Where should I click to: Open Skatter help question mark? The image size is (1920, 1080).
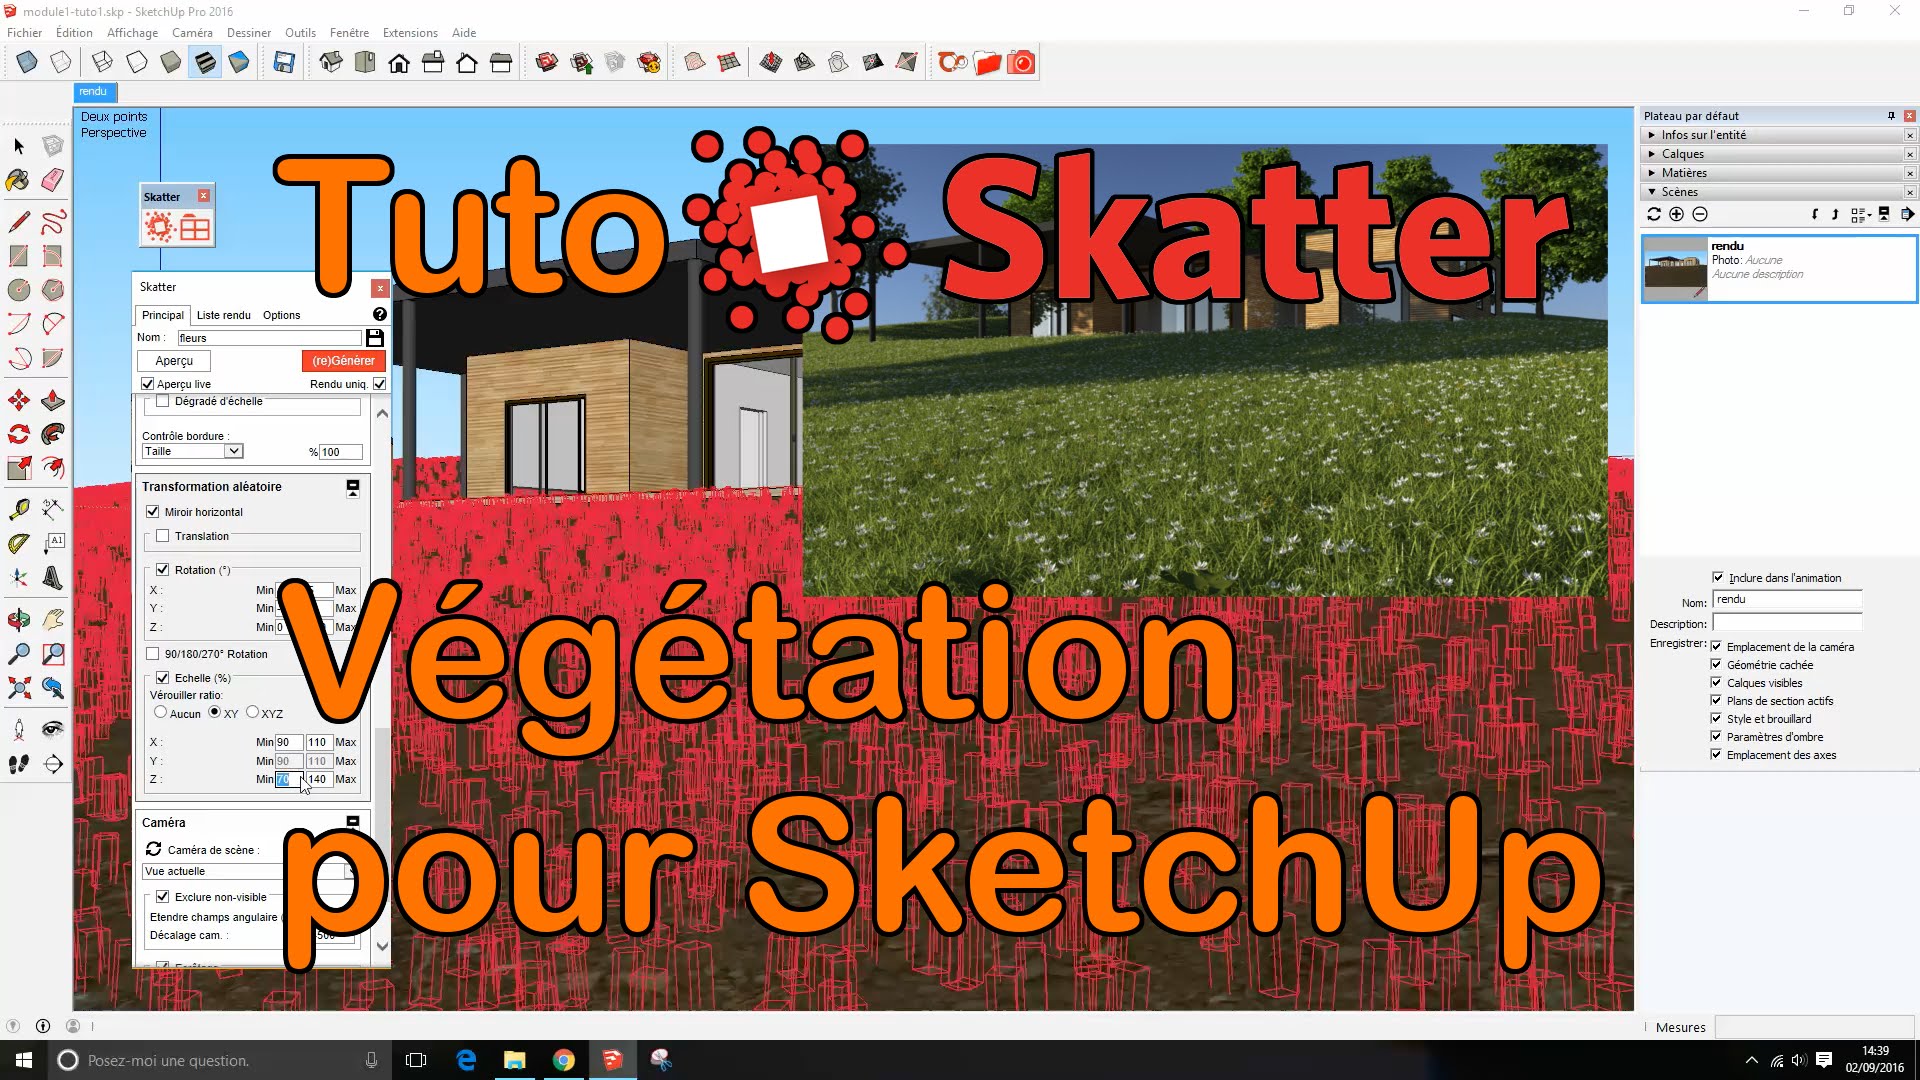point(380,314)
